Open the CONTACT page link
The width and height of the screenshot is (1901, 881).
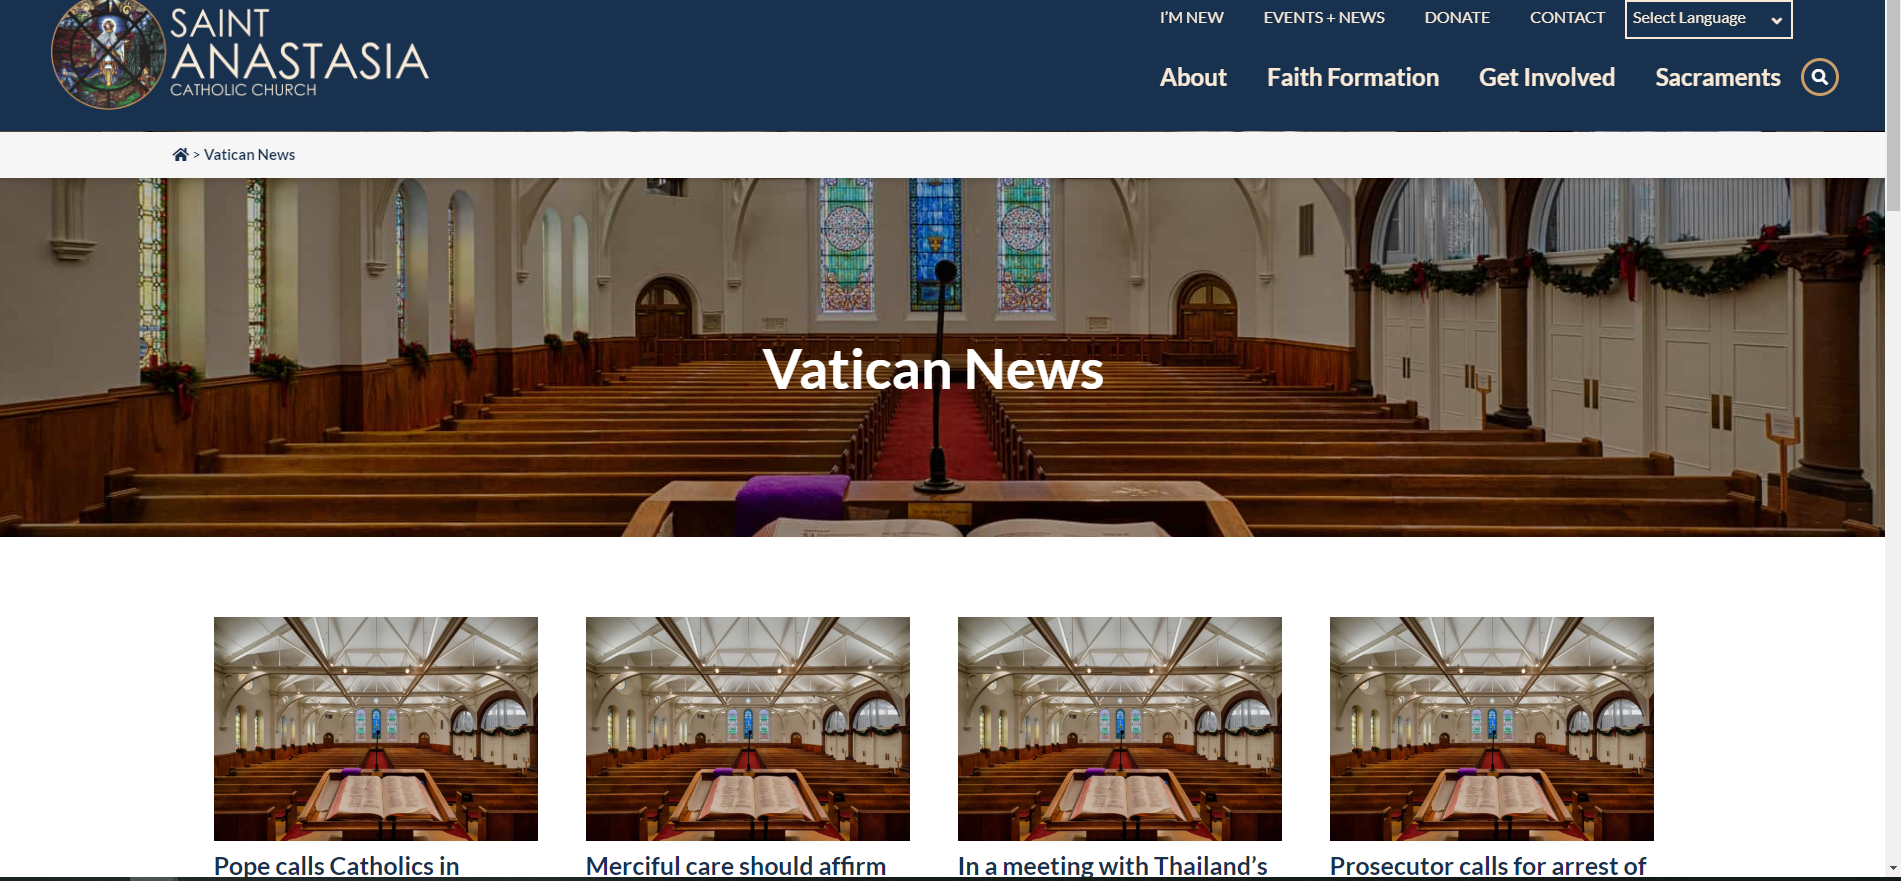click(1567, 18)
